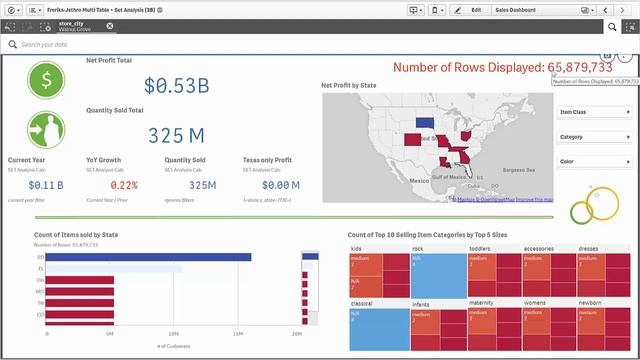Select the toddlers medium treemap tile
The width and height of the screenshot is (640, 360).
482,267
